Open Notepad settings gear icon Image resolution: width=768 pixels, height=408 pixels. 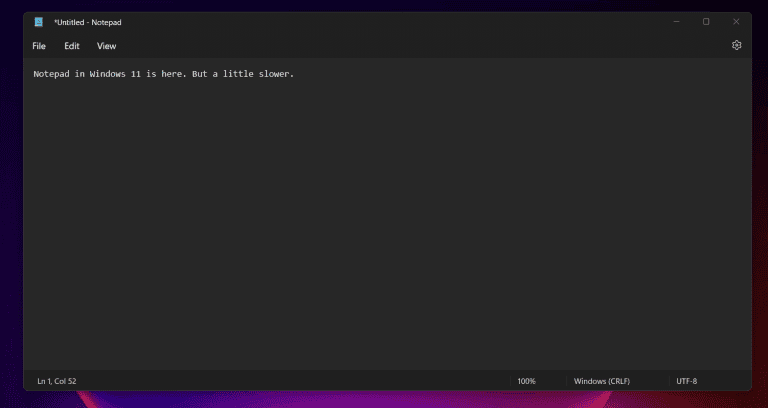point(736,45)
